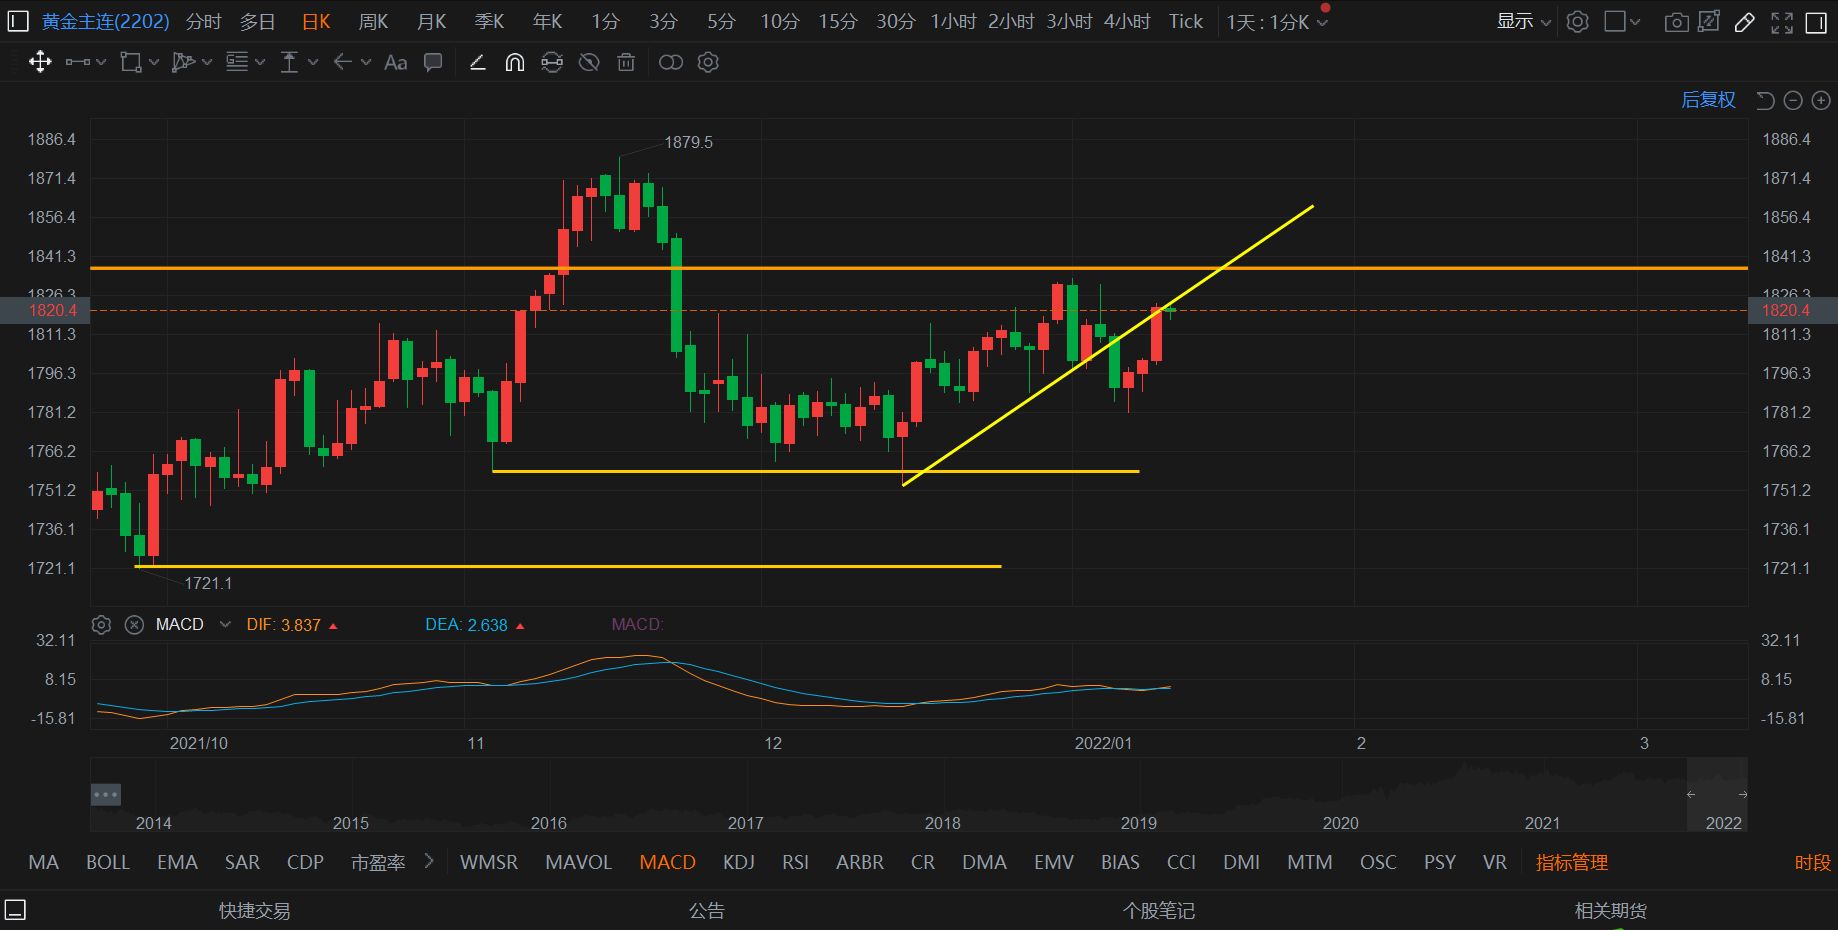Select the WMSR indicator
The width and height of the screenshot is (1838, 930).
489,862
